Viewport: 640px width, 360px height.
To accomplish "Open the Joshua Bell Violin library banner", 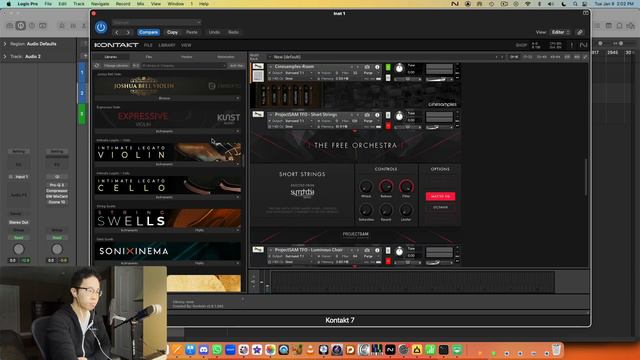I will coord(167,86).
